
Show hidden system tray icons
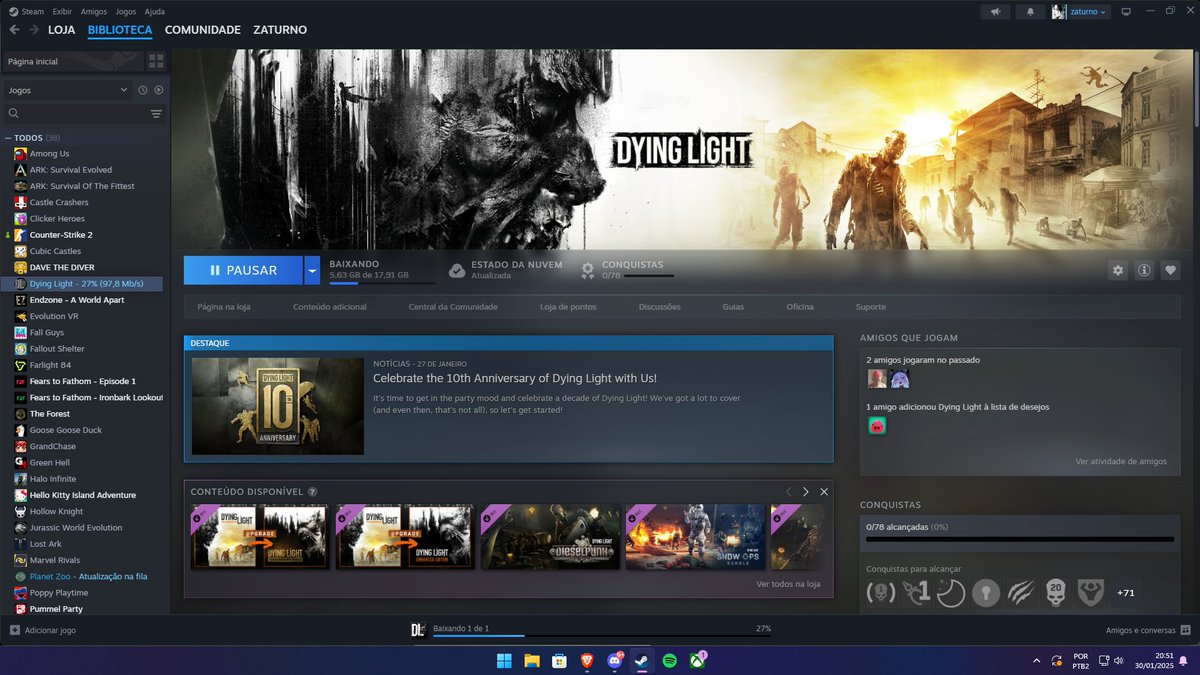[1036, 661]
